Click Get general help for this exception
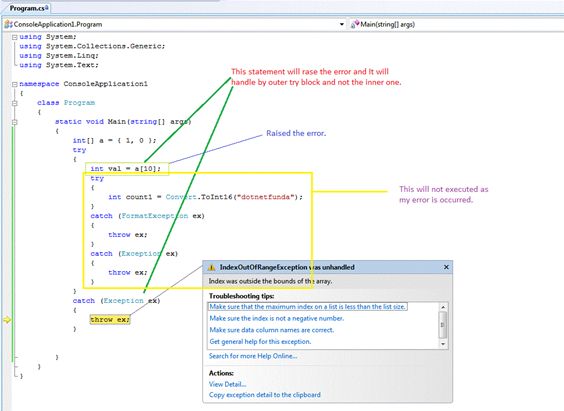The width and height of the screenshot is (564, 411). [x=260, y=342]
